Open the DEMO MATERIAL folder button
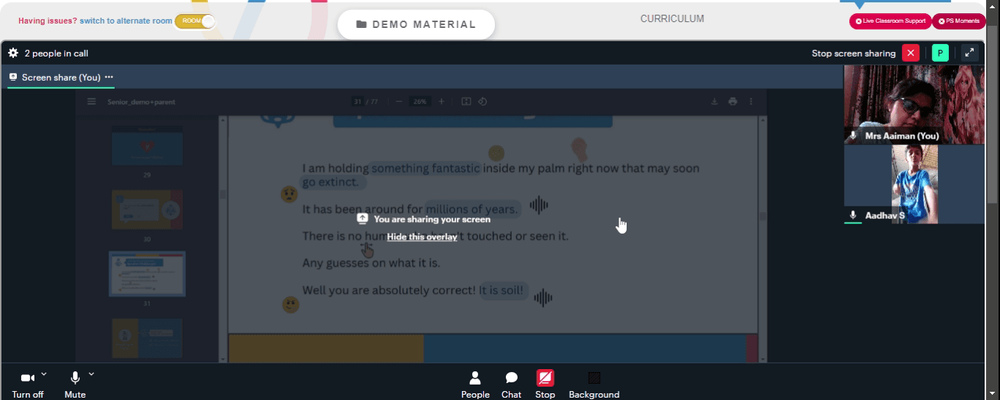This screenshot has width=1000, height=400. (x=416, y=24)
